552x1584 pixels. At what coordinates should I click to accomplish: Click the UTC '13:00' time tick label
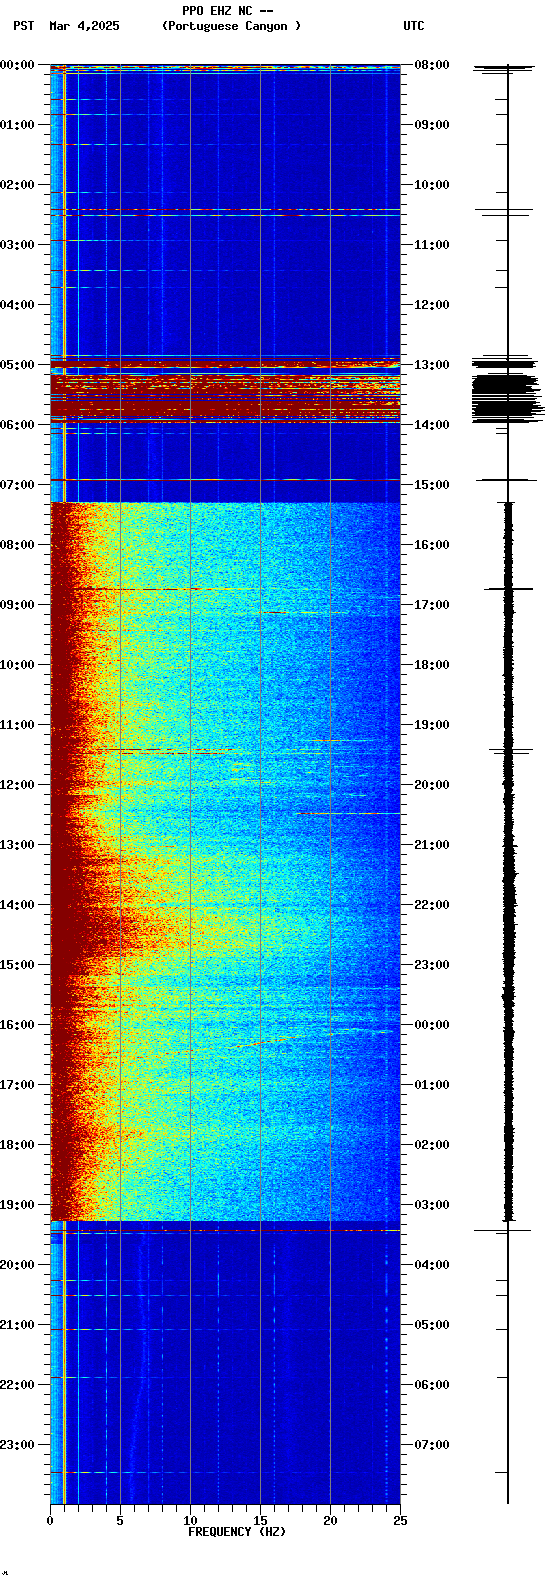(x=432, y=365)
